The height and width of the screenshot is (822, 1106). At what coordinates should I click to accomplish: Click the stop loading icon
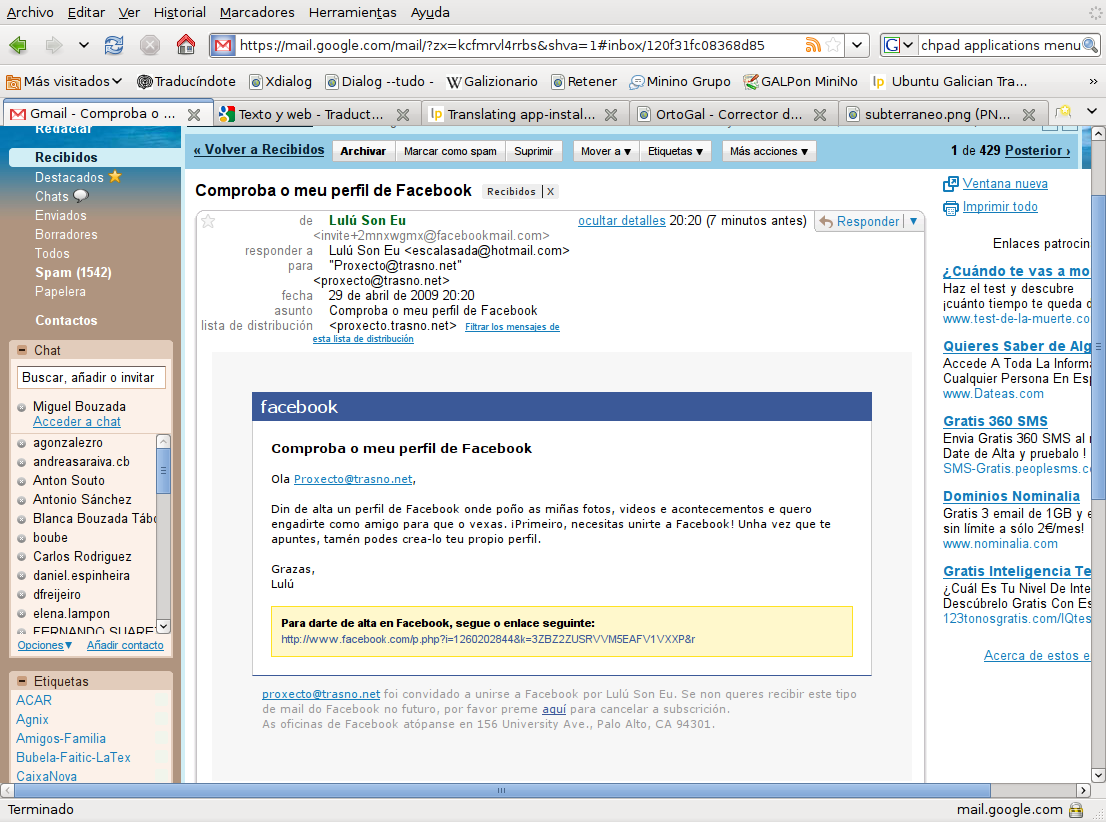pos(150,46)
